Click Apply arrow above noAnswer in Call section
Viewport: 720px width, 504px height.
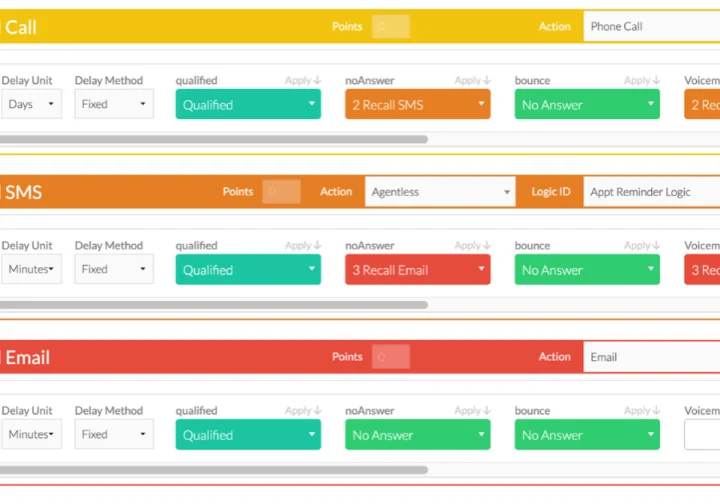click(x=472, y=80)
